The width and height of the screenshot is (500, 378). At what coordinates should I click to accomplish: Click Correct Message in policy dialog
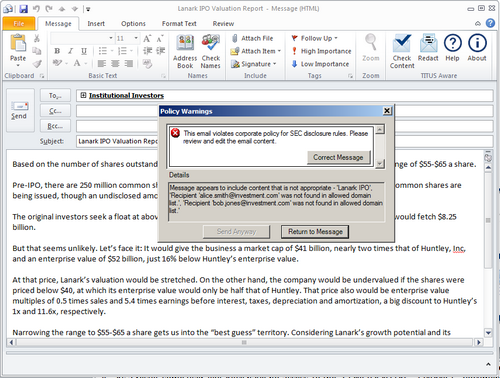(338, 157)
